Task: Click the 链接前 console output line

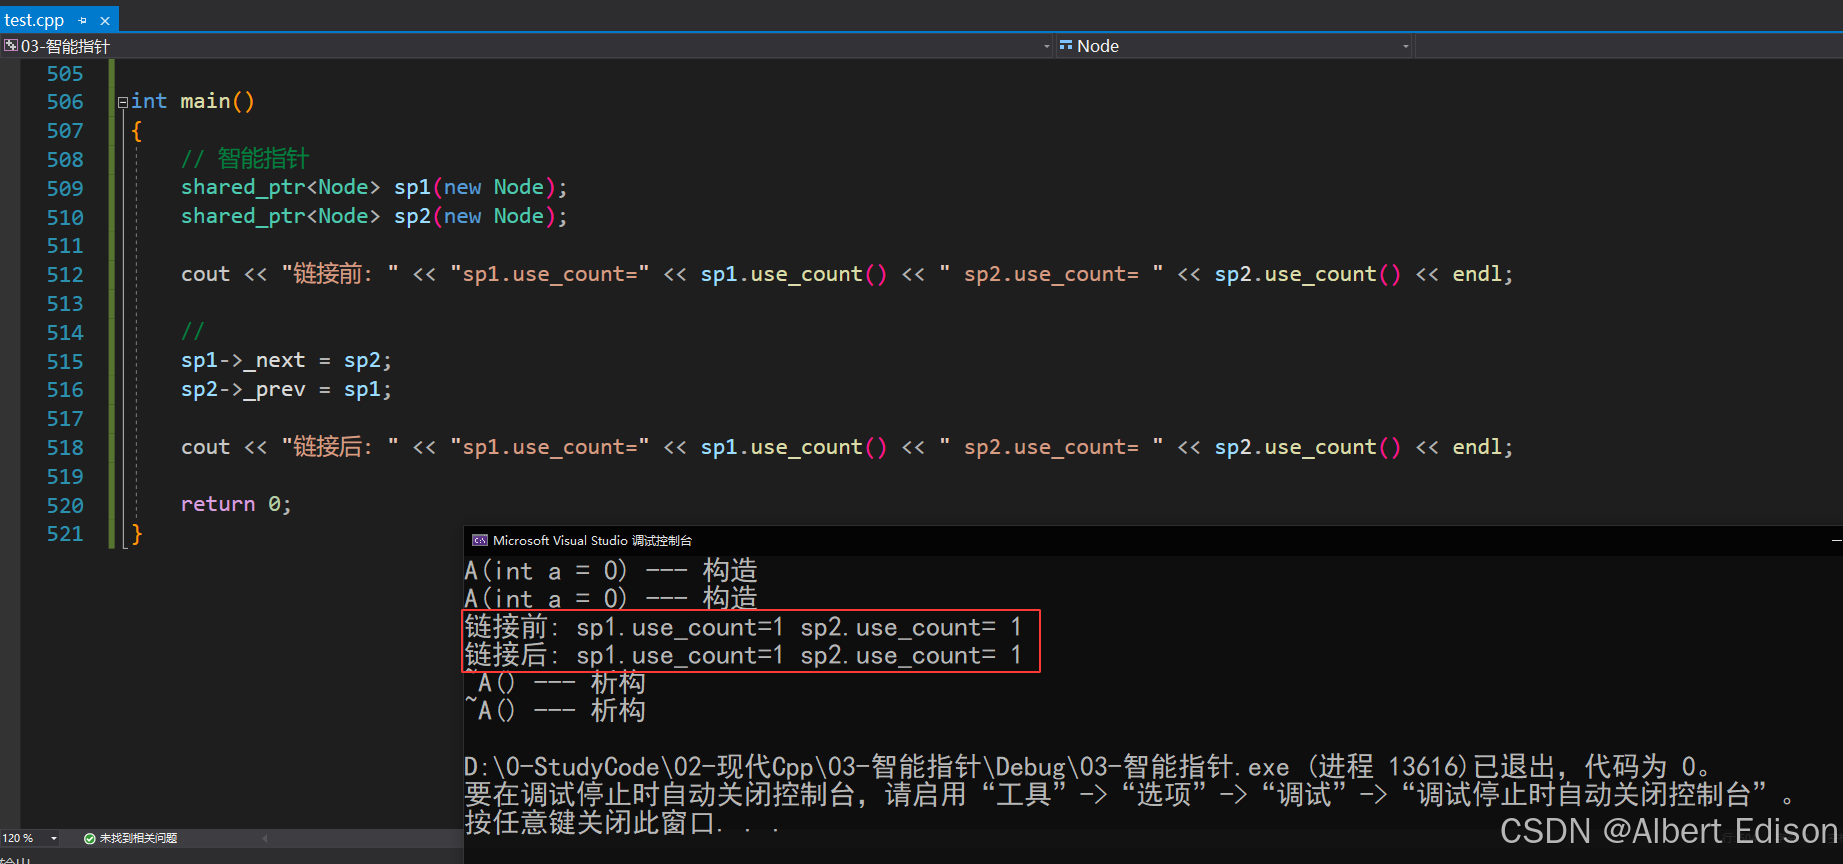Action: coord(743,627)
